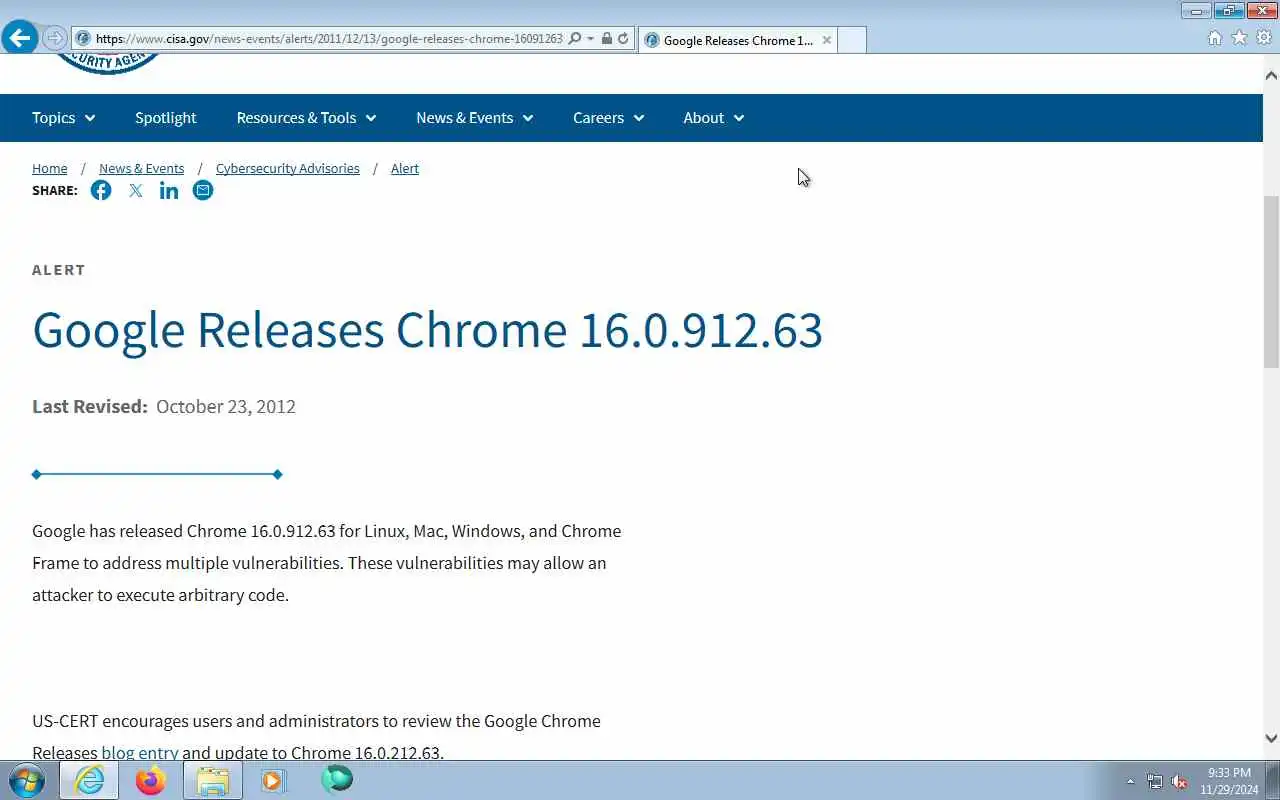Share the page on LinkedIn
Viewport: 1280px width, 800px height.
tap(169, 190)
